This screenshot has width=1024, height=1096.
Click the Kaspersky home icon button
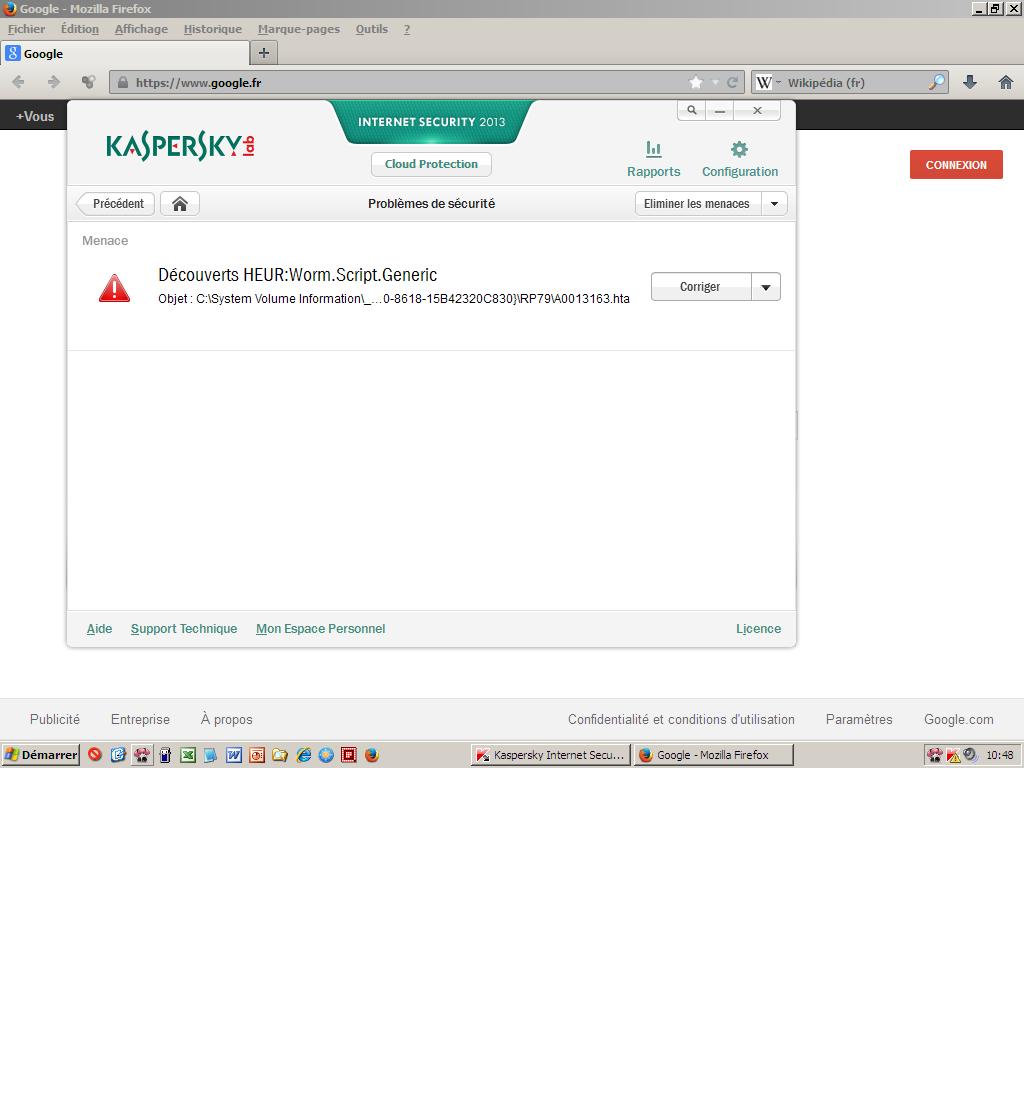click(180, 203)
